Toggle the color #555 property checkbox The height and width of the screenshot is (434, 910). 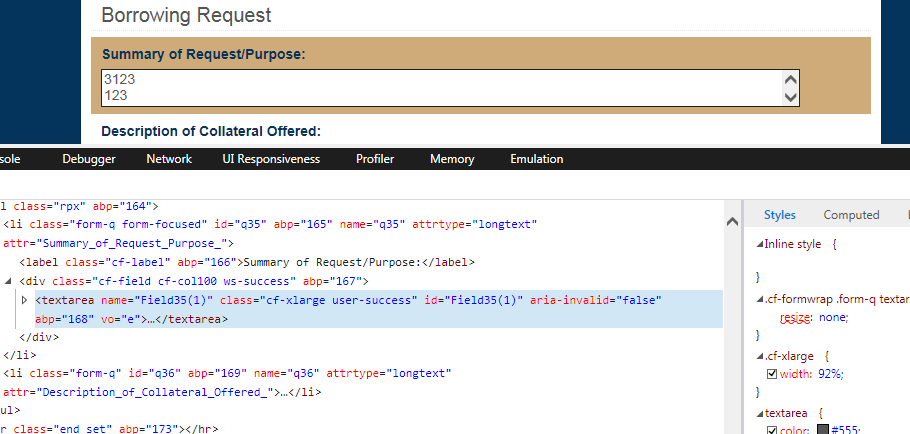771,430
